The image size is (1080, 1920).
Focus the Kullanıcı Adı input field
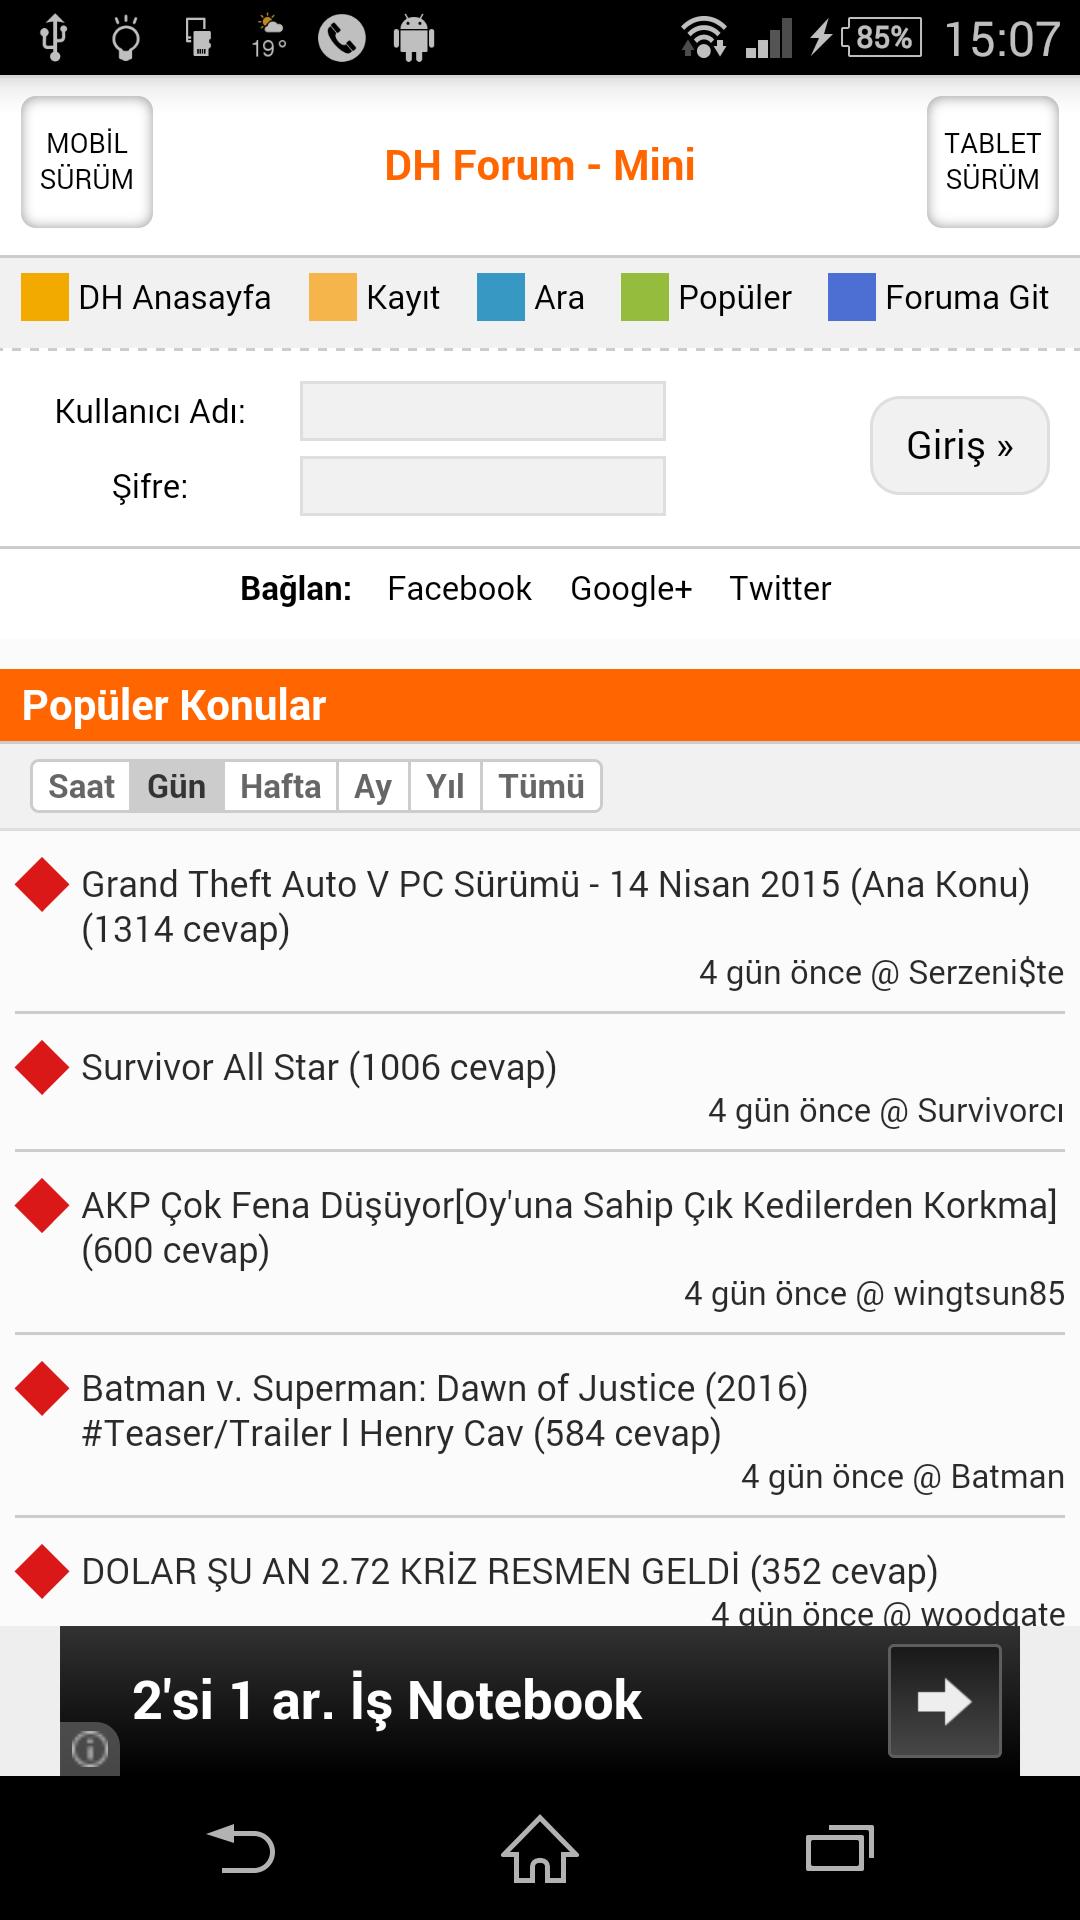point(483,411)
